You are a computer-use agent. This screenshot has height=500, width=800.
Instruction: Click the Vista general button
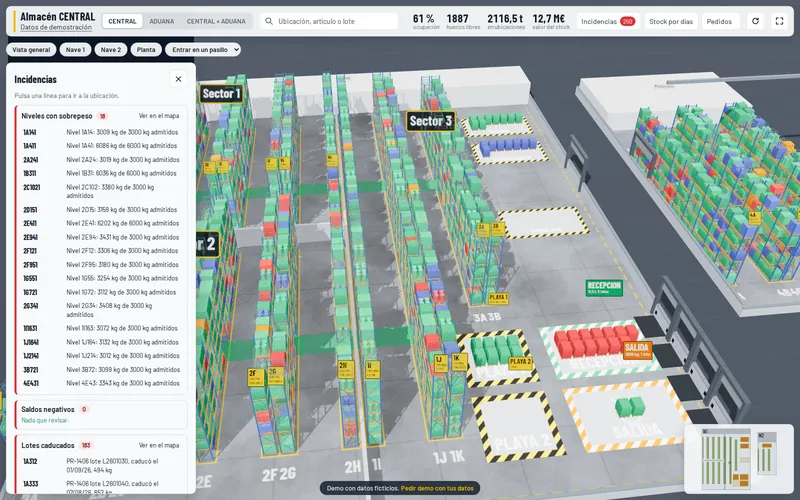tap(31, 49)
